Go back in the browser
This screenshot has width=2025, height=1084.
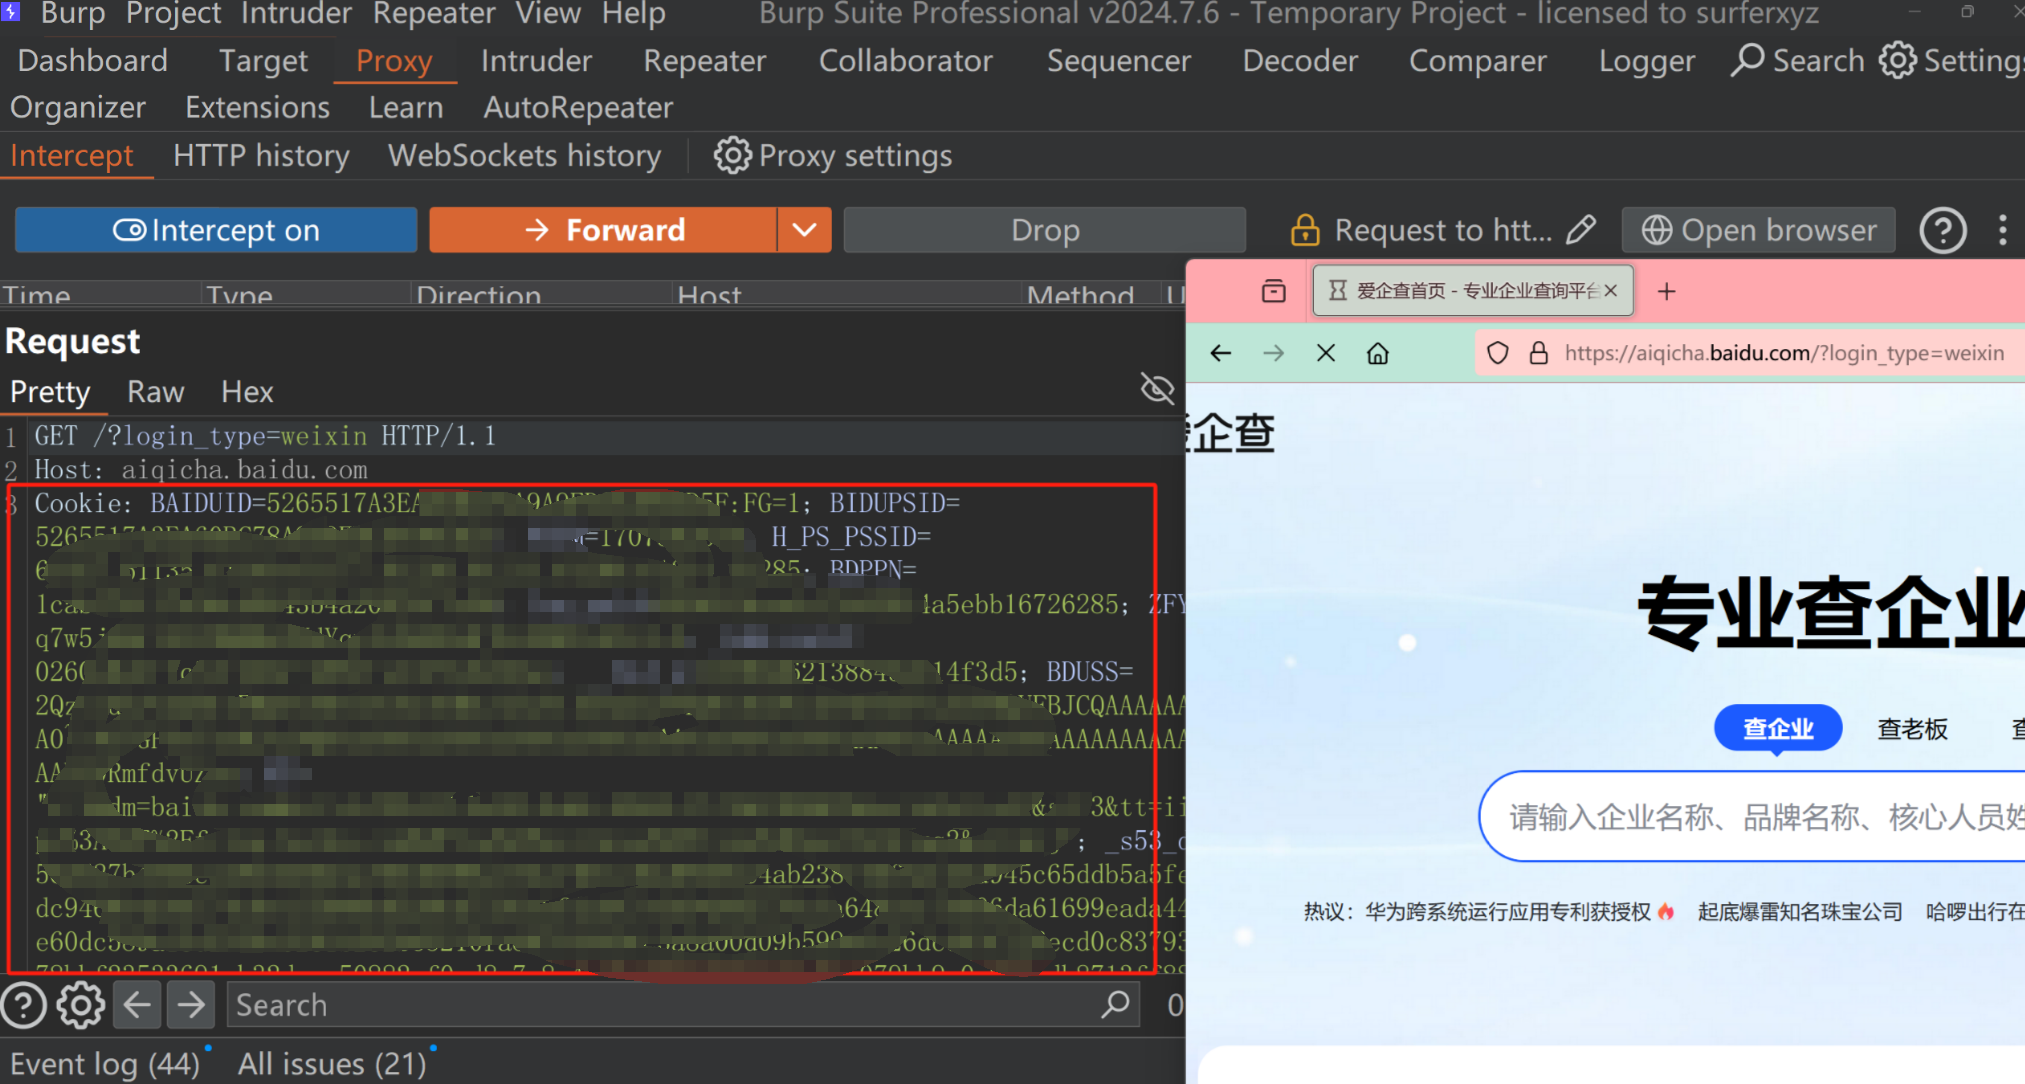point(1220,353)
